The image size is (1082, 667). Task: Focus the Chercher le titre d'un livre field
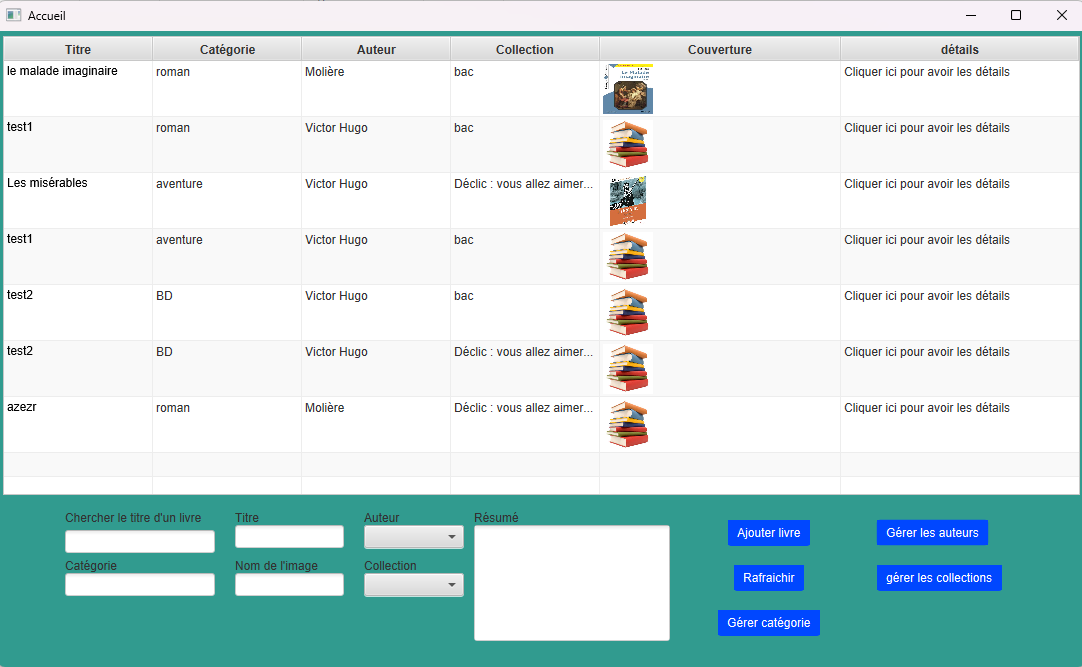point(140,541)
